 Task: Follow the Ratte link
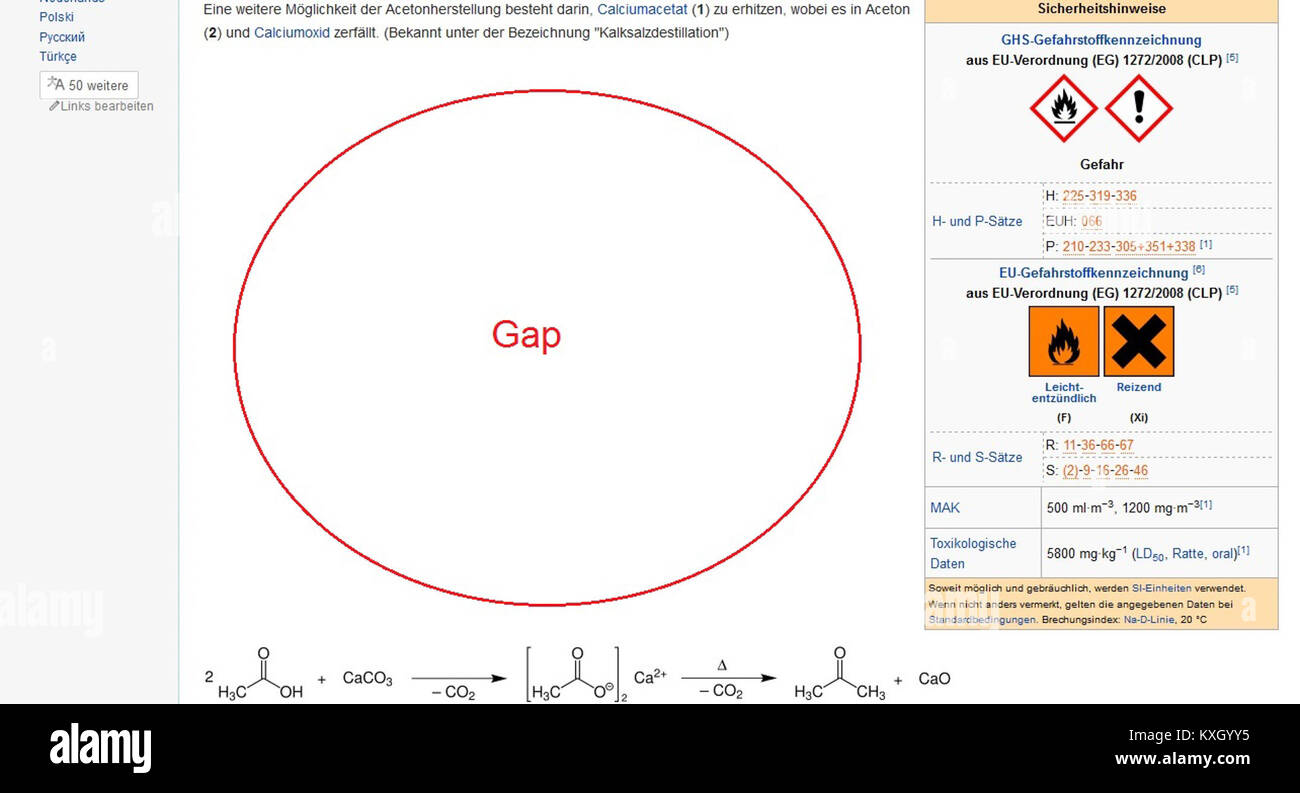point(1188,553)
